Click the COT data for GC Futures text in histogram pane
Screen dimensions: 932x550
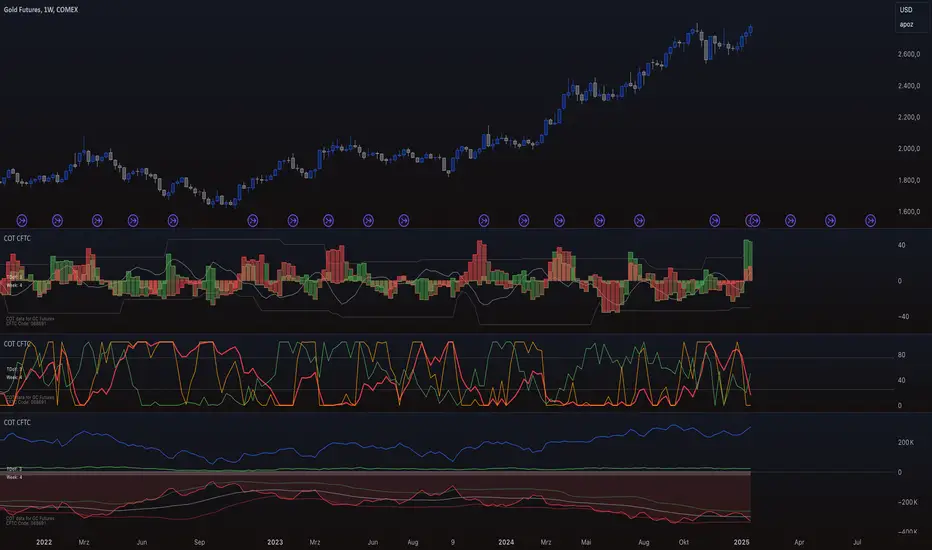30,319
